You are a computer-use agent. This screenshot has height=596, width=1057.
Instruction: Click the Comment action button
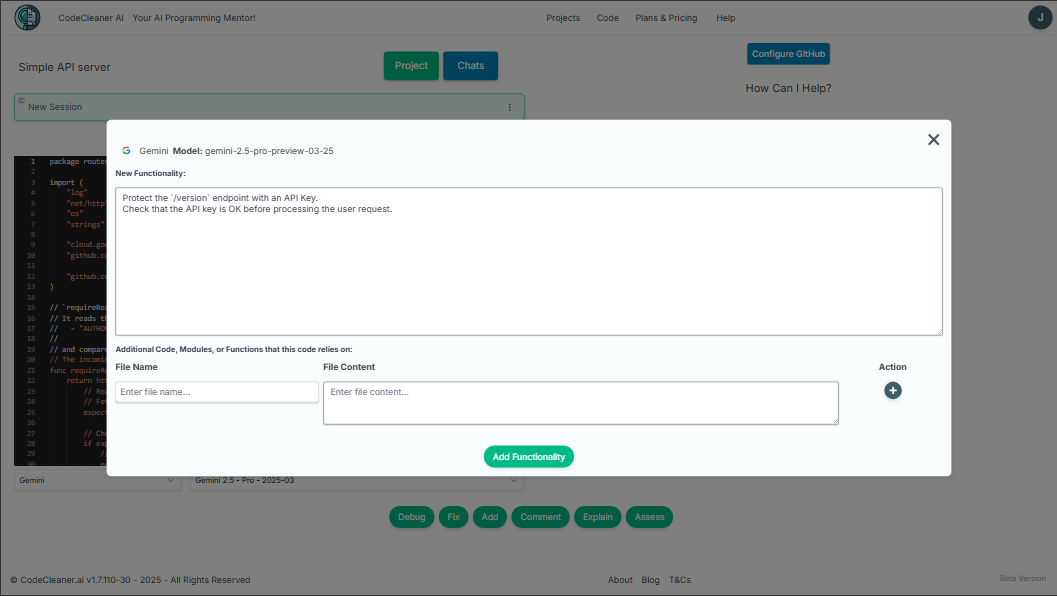pyautogui.click(x=541, y=517)
